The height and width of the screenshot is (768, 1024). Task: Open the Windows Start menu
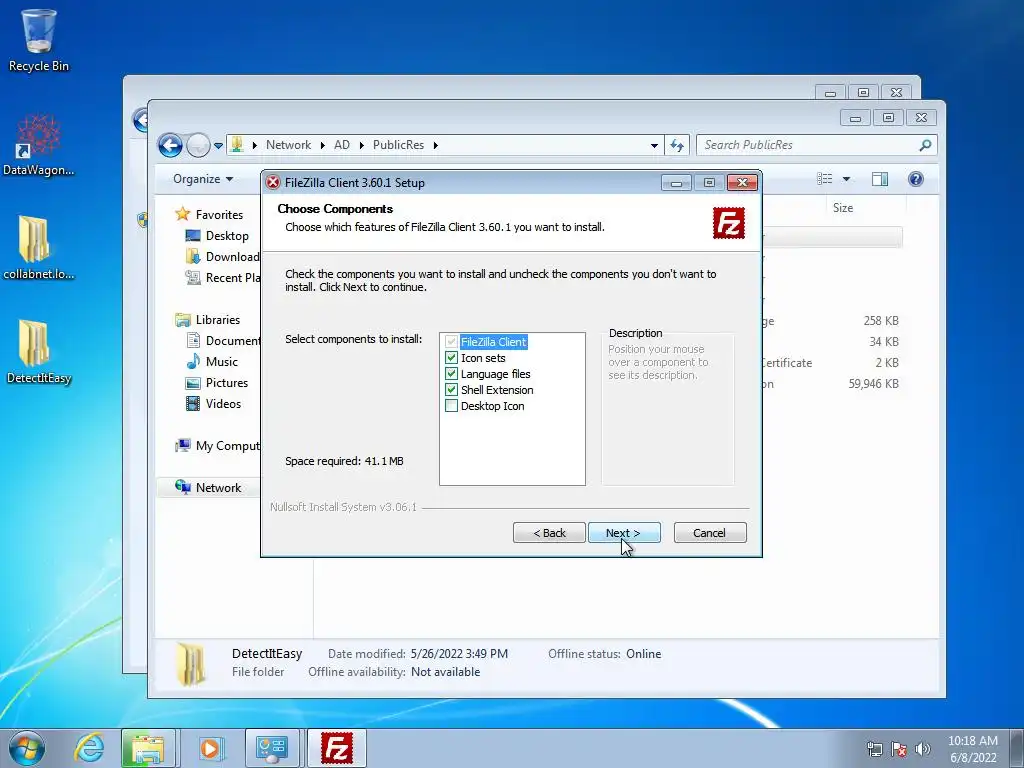[27, 748]
